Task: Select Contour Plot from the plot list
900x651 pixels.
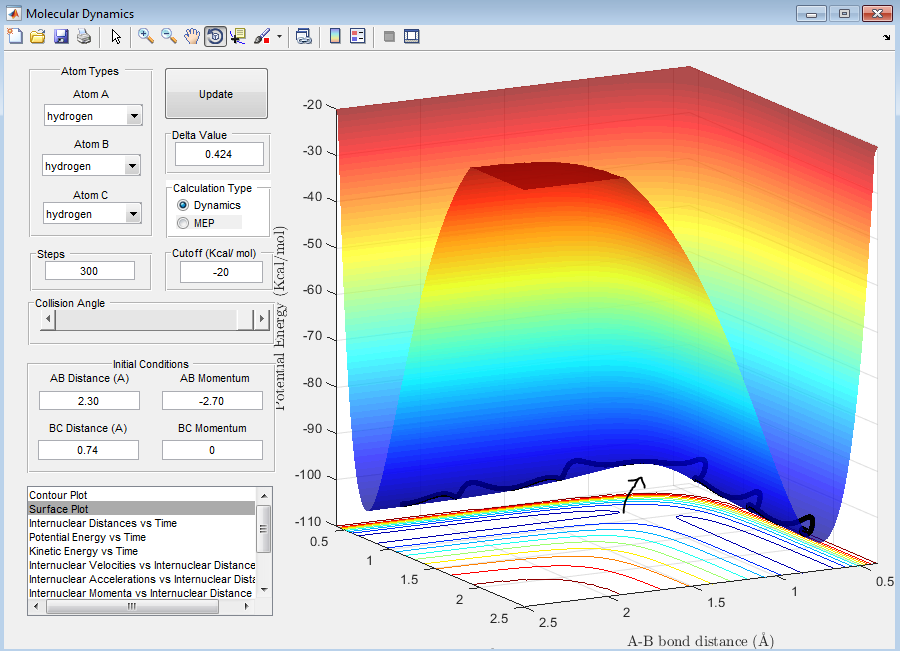Action: [x=58, y=495]
